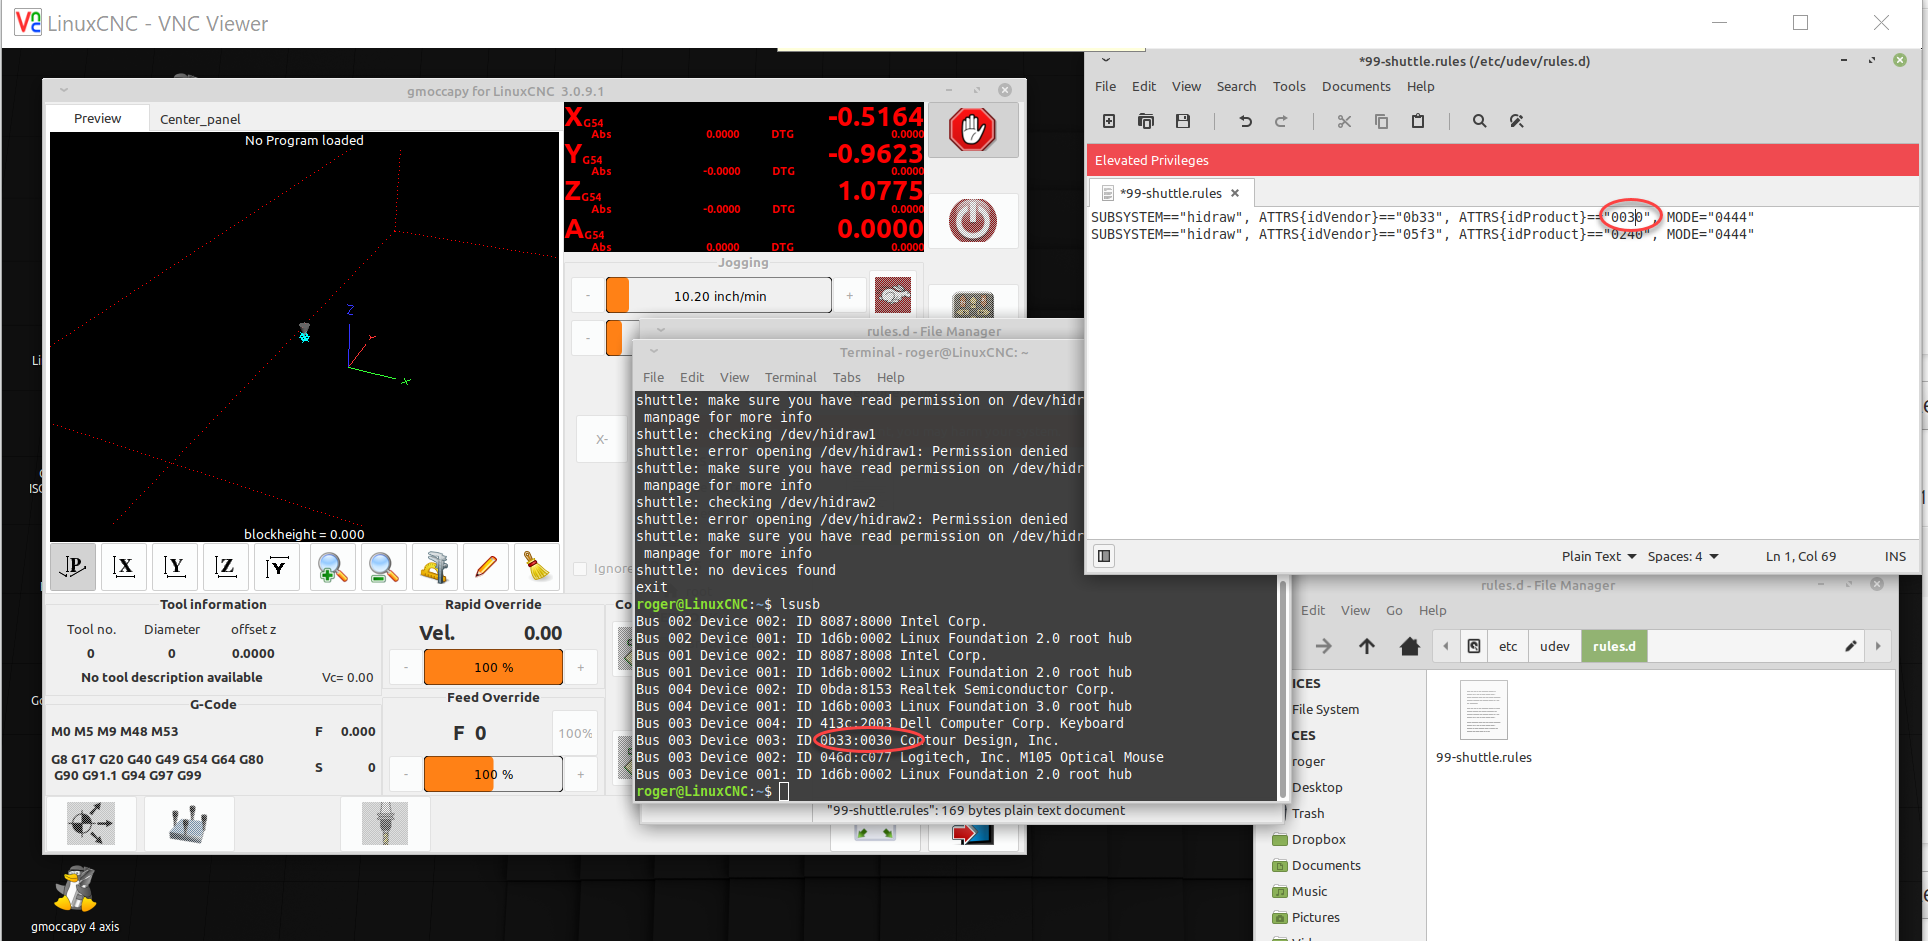1928x941 pixels.
Task: Adjust the Rapid Override 100% slider
Action: (x=493, y=667)
